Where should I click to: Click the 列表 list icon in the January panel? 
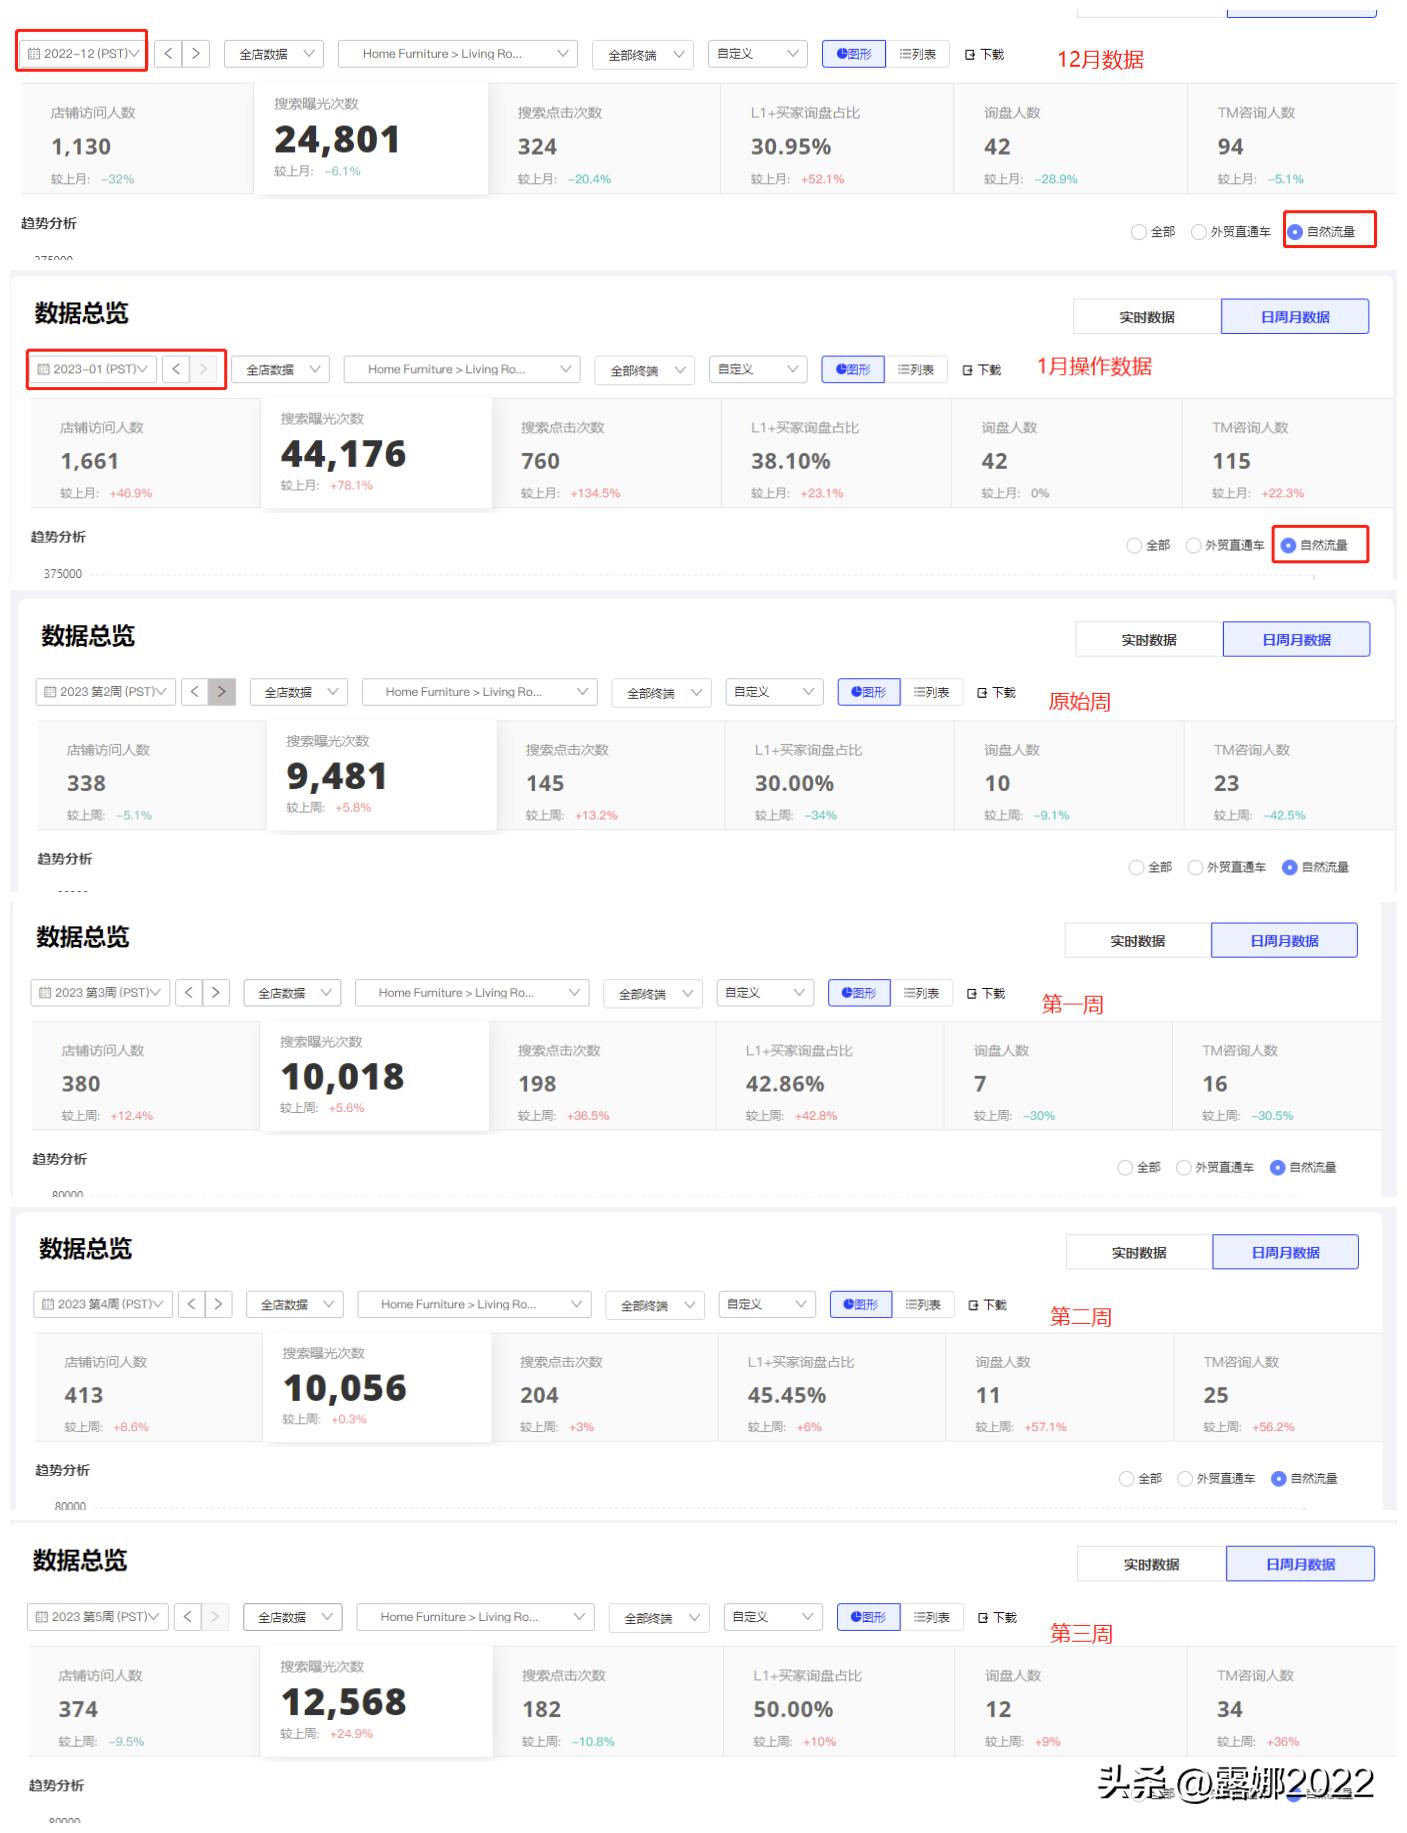point(915,369)
